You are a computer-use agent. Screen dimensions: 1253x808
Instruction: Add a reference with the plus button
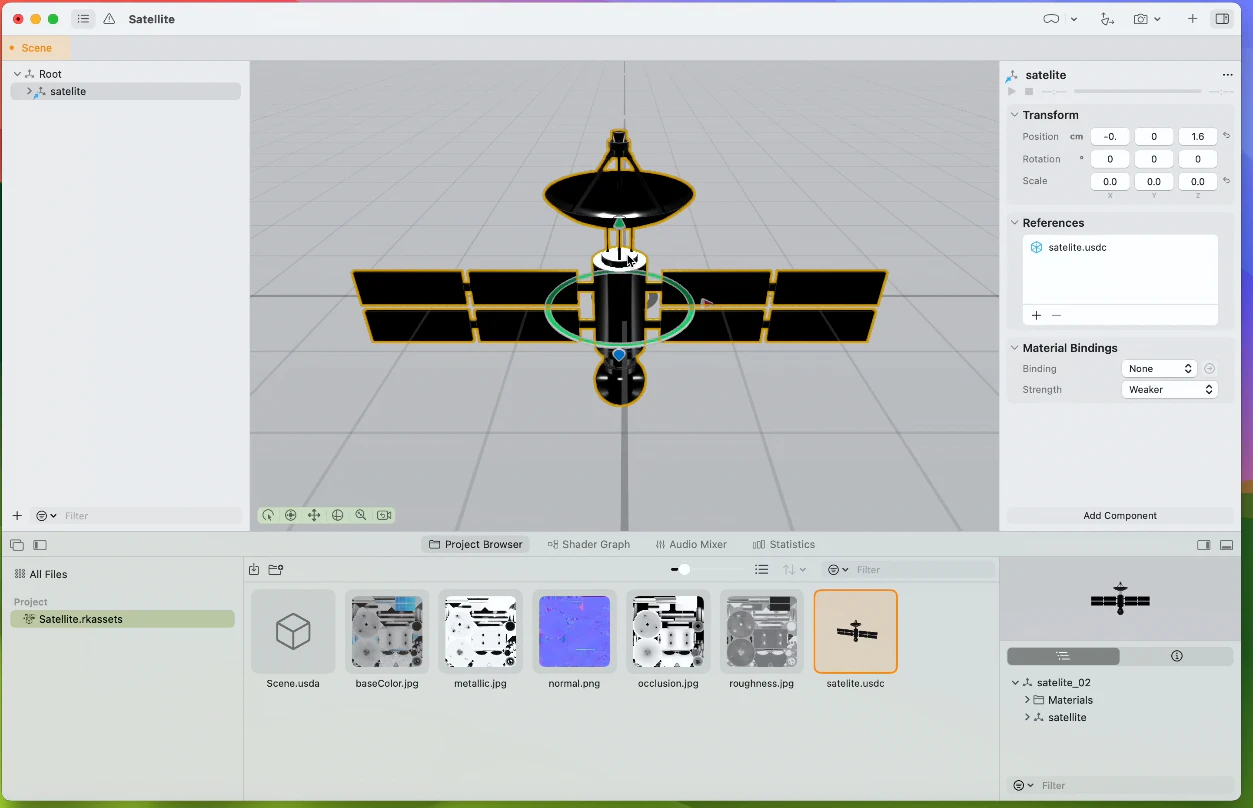pos(1036,315)
